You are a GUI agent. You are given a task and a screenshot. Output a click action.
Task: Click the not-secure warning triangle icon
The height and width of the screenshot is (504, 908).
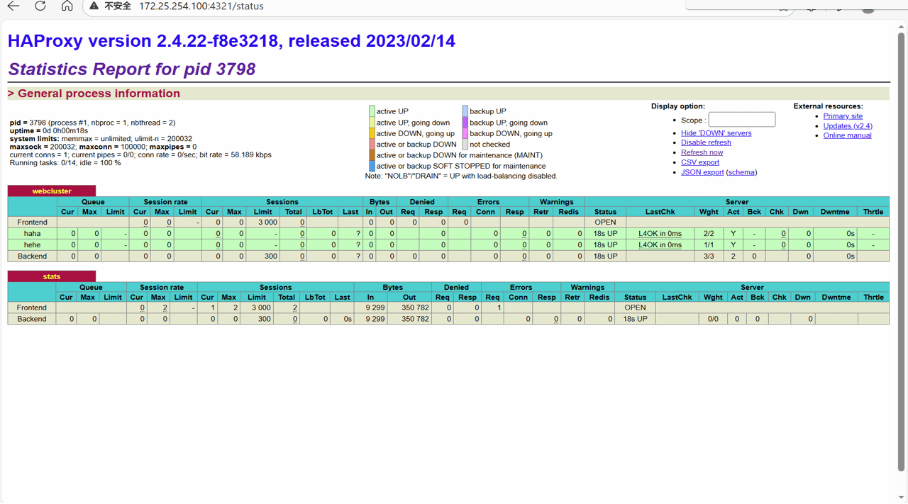coord(94,6)
